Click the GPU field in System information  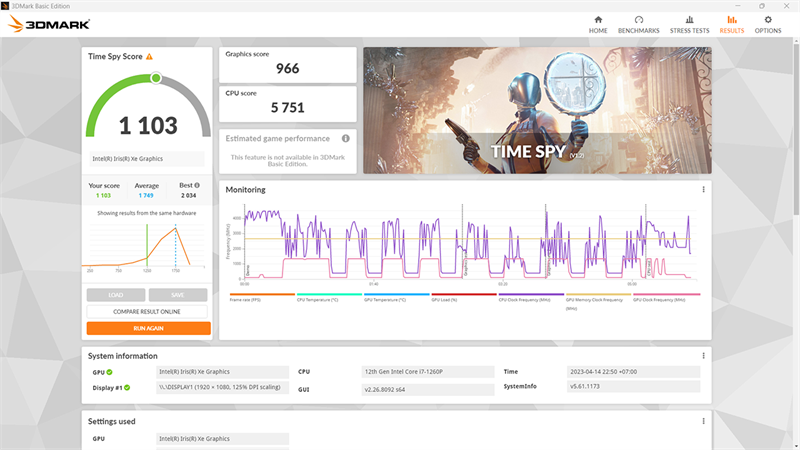(x=222, y=372)
